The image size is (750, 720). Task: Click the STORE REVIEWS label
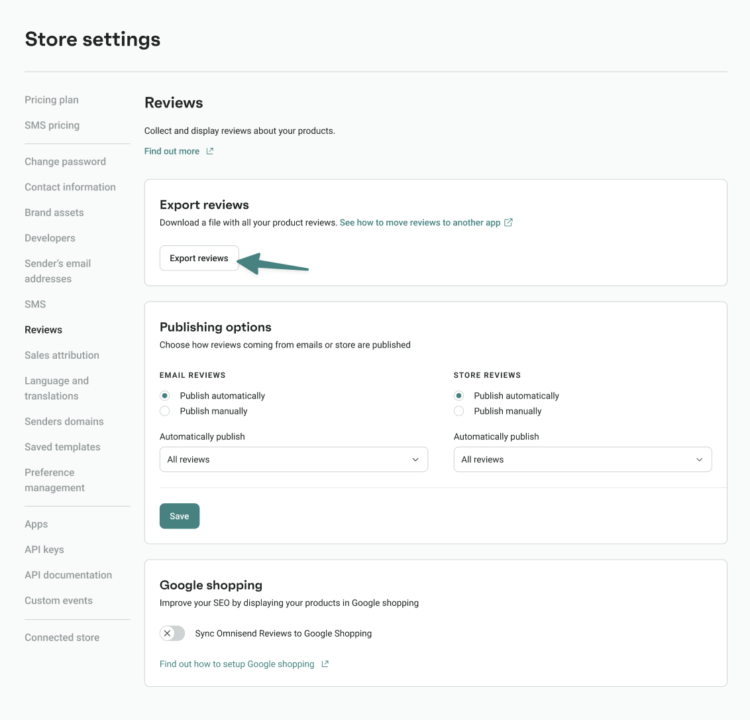487,375
